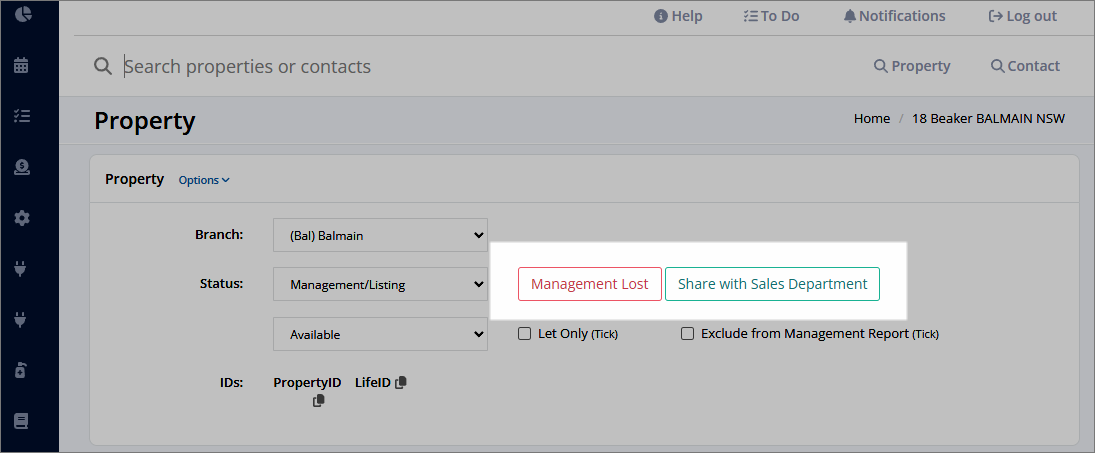Click the upper plug integrations sidebar icon
This screenshot has height=453, width=1095.
(20, 269)
